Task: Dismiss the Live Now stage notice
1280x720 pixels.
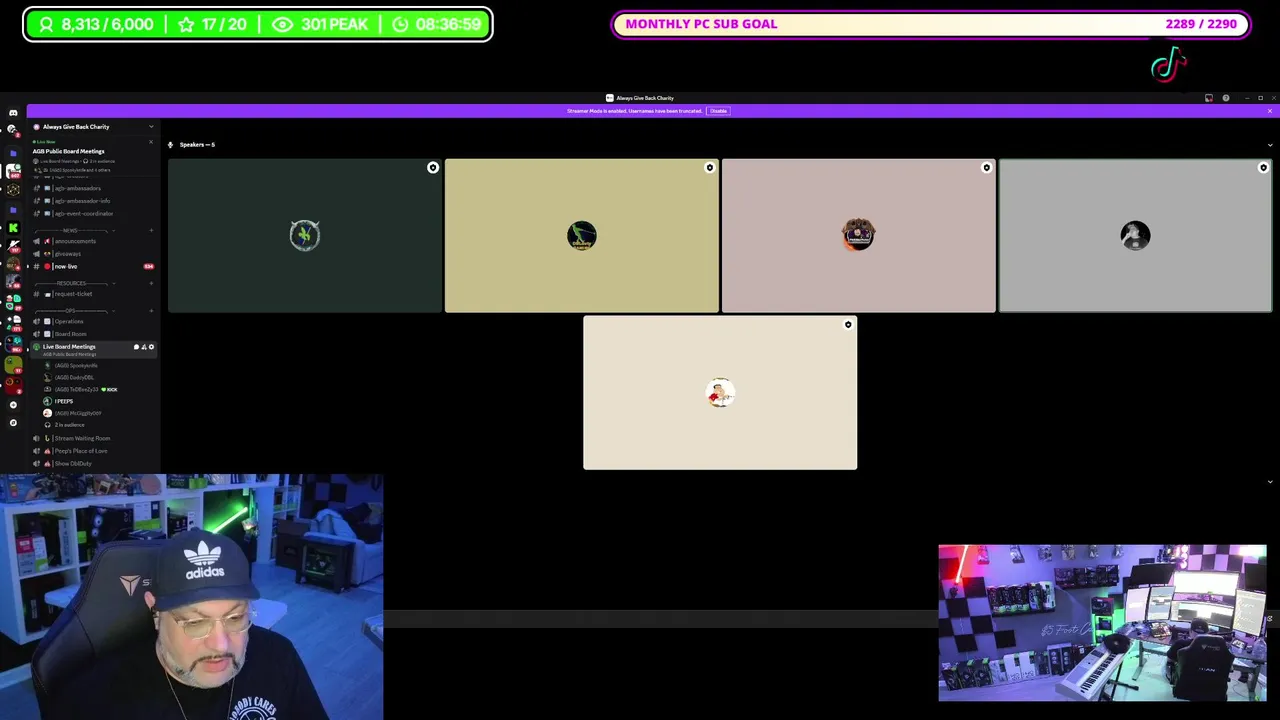Action: (151, 142)
